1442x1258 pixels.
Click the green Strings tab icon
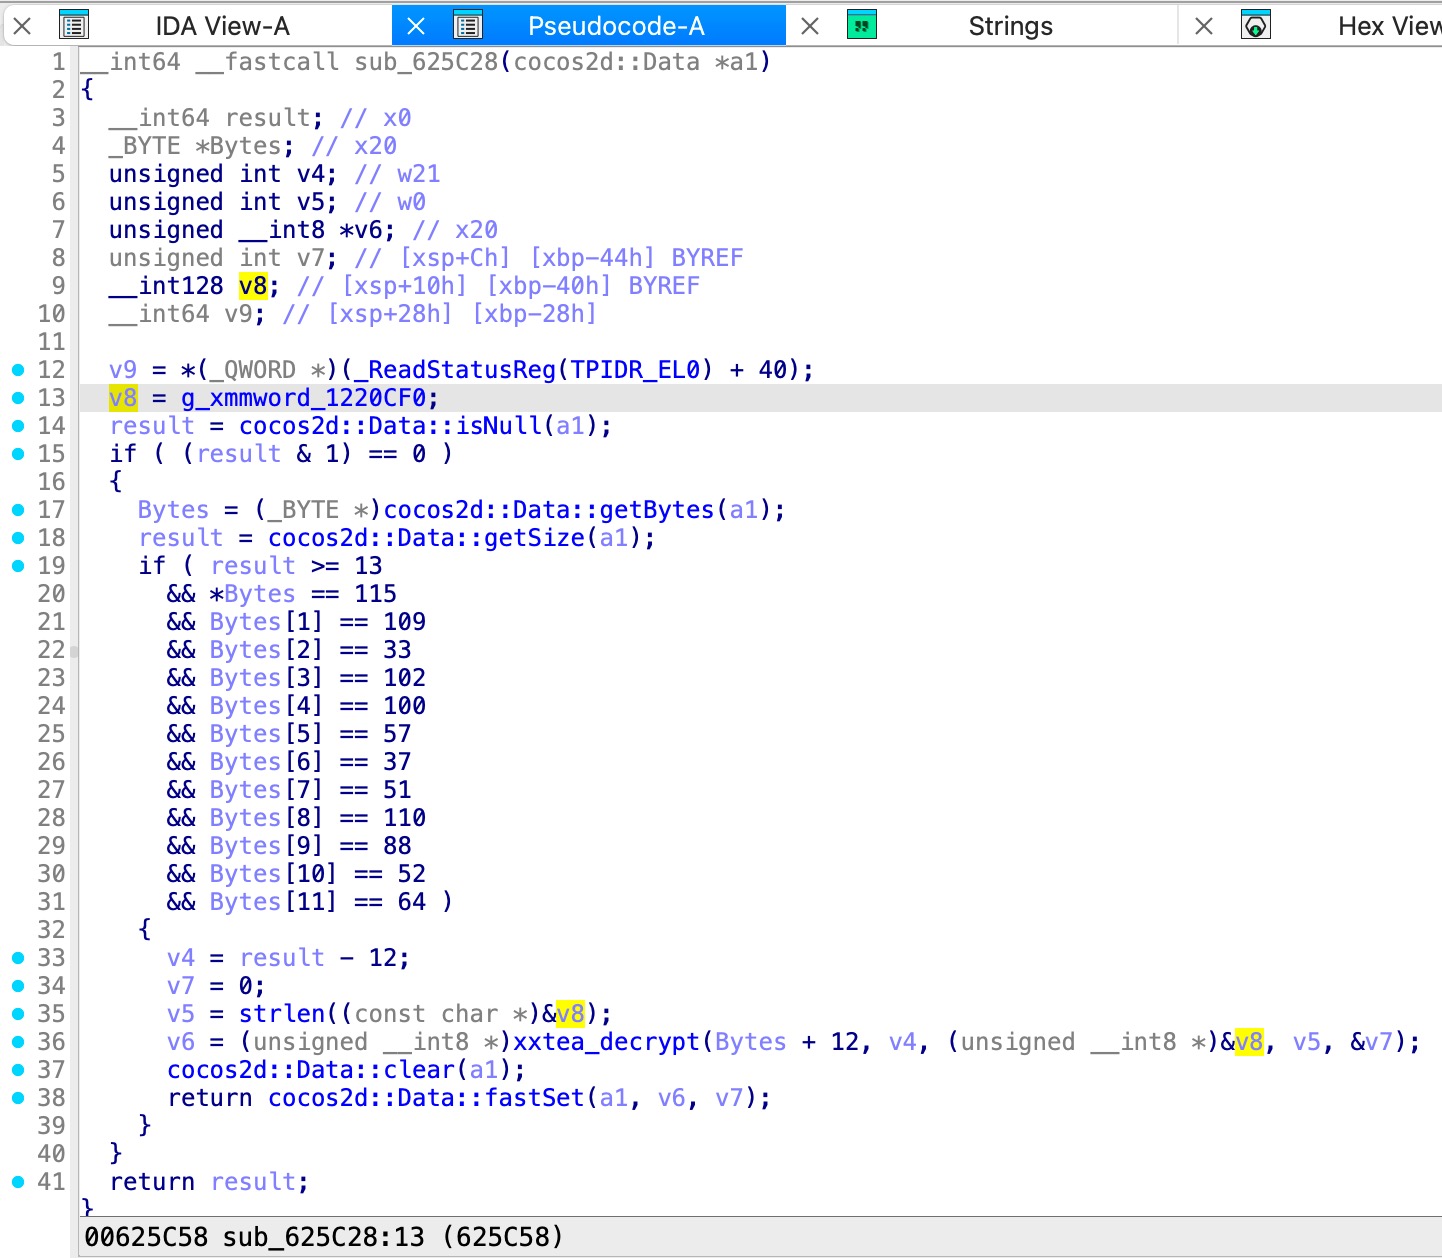point(861,25)
